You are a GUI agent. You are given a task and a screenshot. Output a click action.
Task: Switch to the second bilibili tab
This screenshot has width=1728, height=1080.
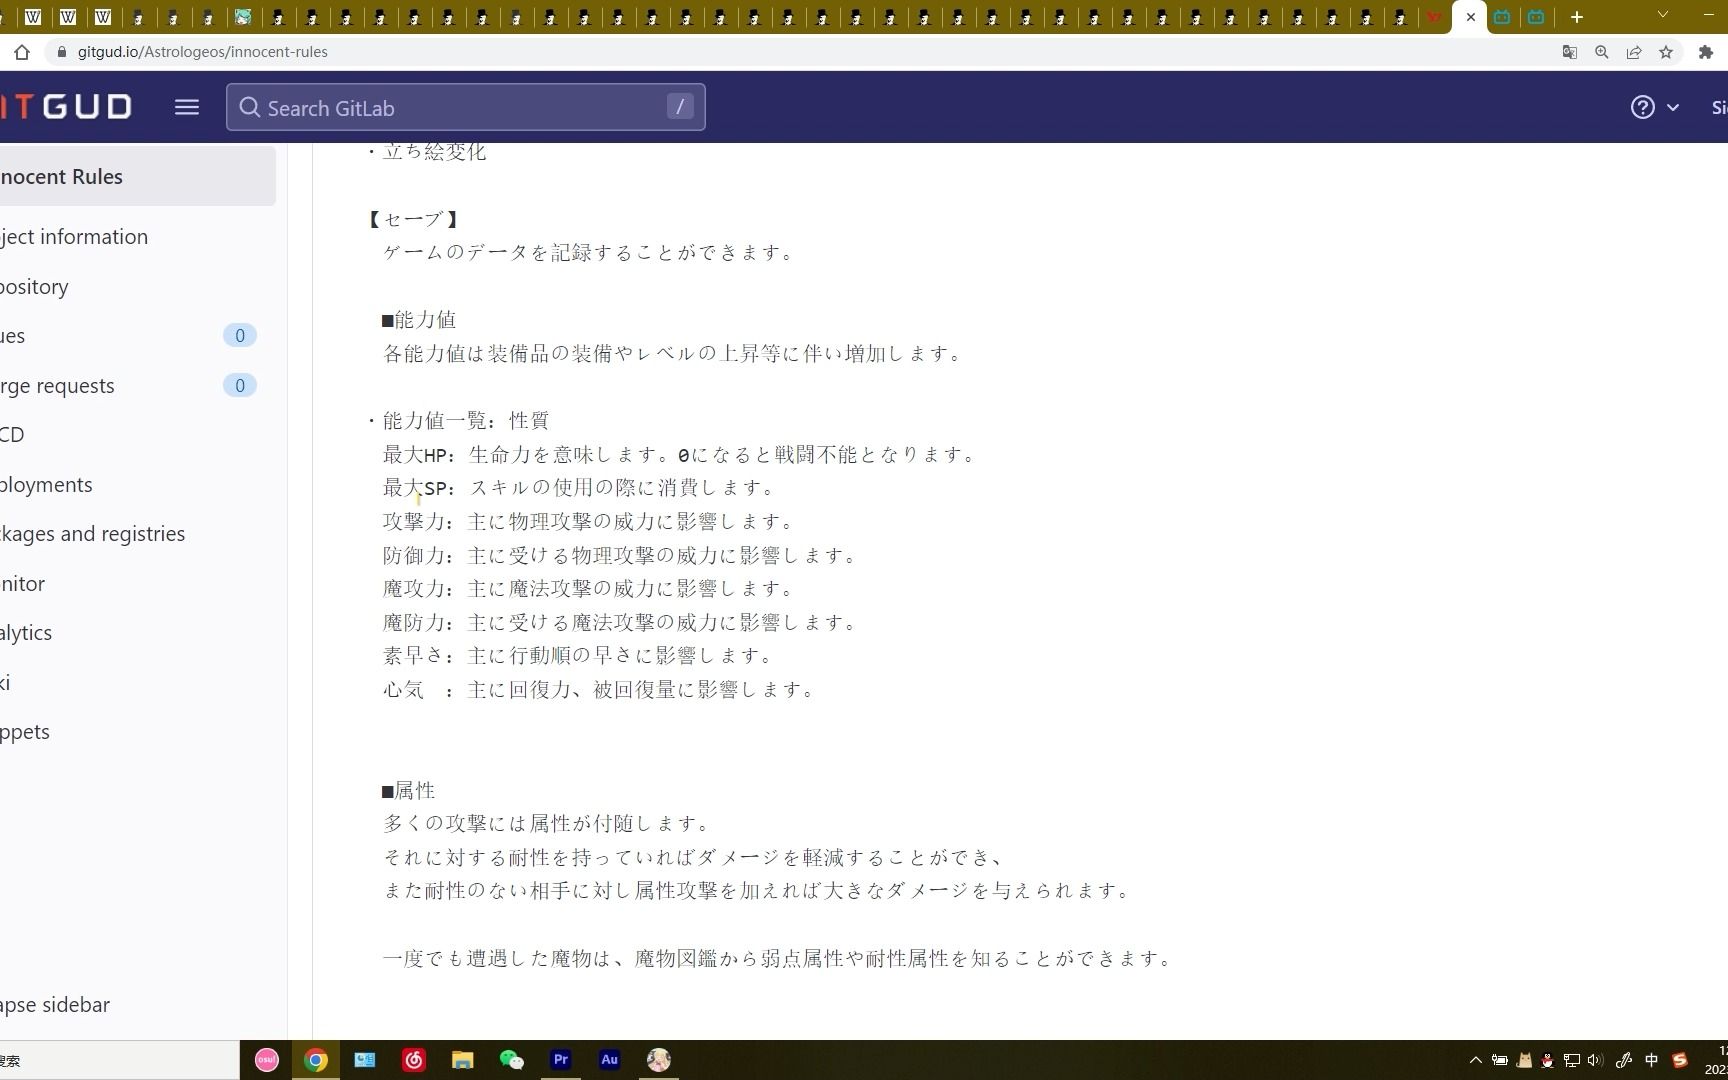click(x=1536, y=17)
